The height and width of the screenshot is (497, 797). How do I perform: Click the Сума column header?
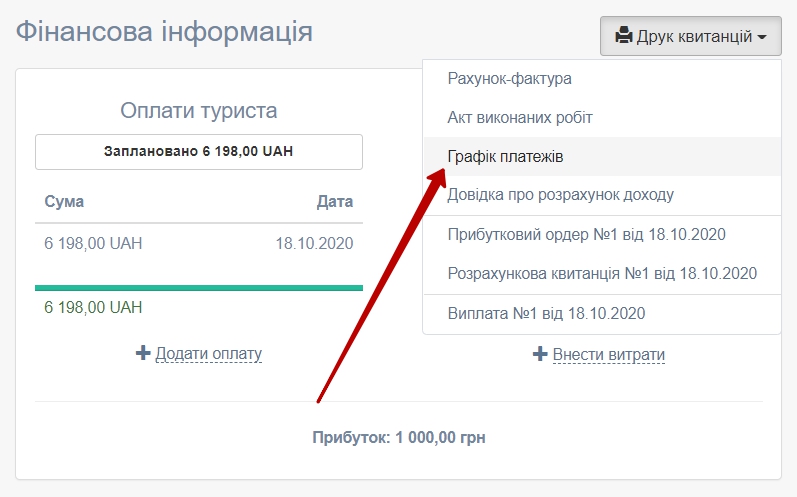(64, 202)
